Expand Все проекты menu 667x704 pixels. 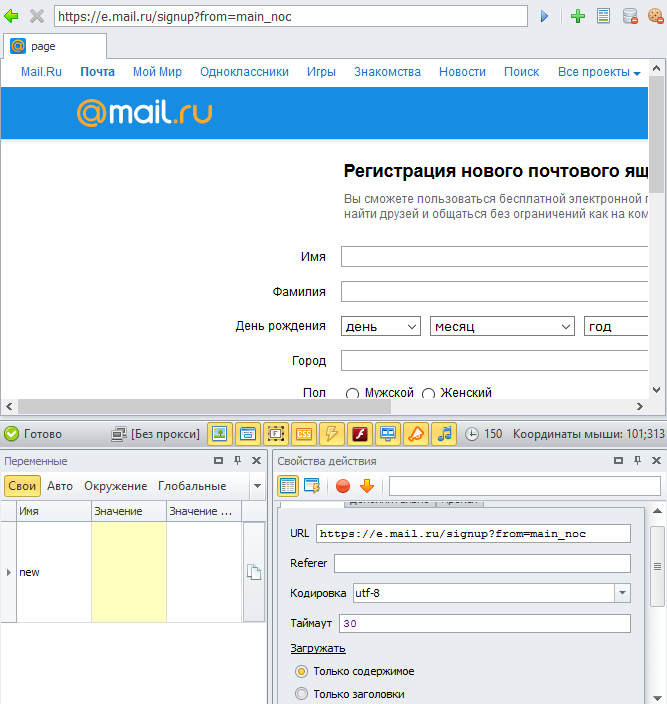[599, 72]
